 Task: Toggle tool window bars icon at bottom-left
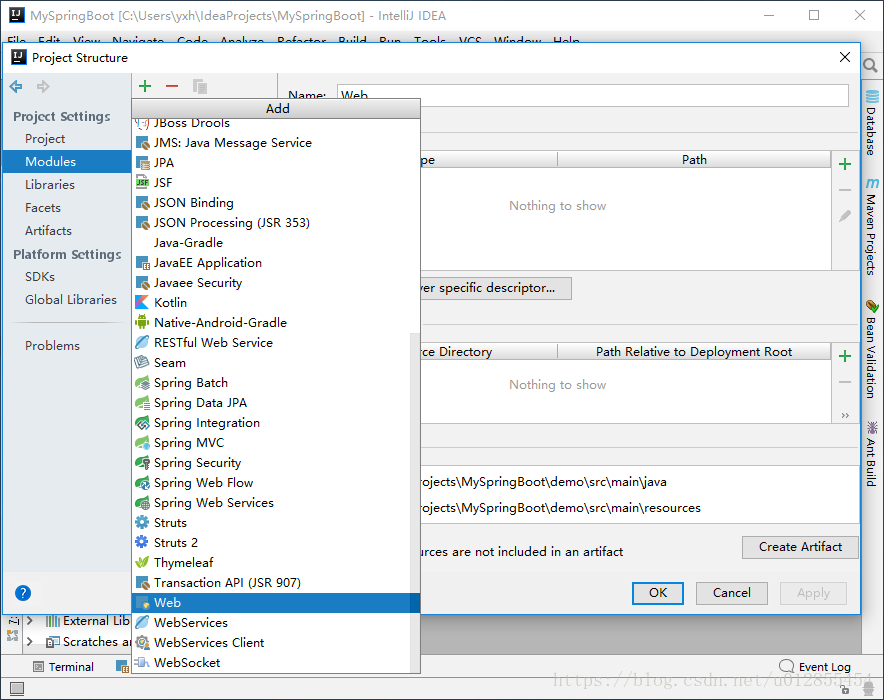pyautogui.click(x=17, y=688)
